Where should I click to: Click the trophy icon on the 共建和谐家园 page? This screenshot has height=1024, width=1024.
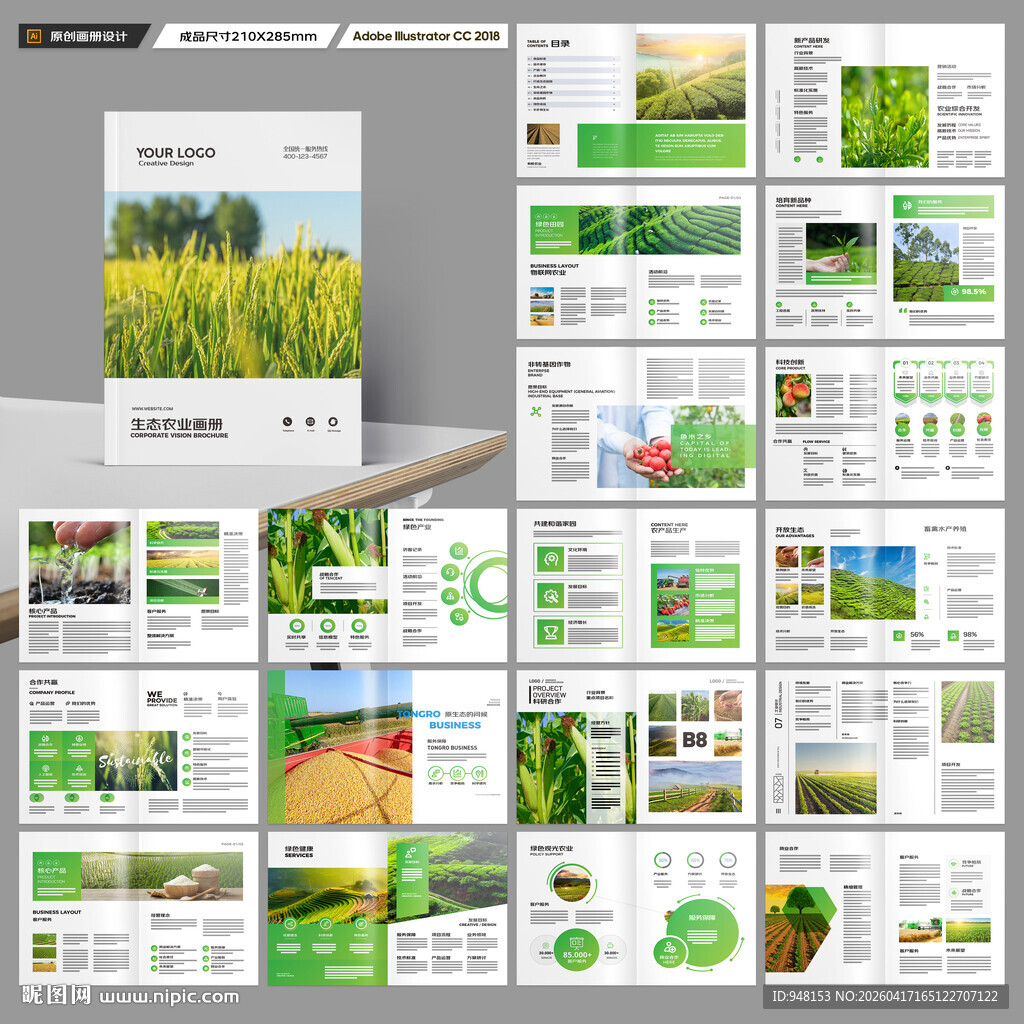(x=551, y=632)
